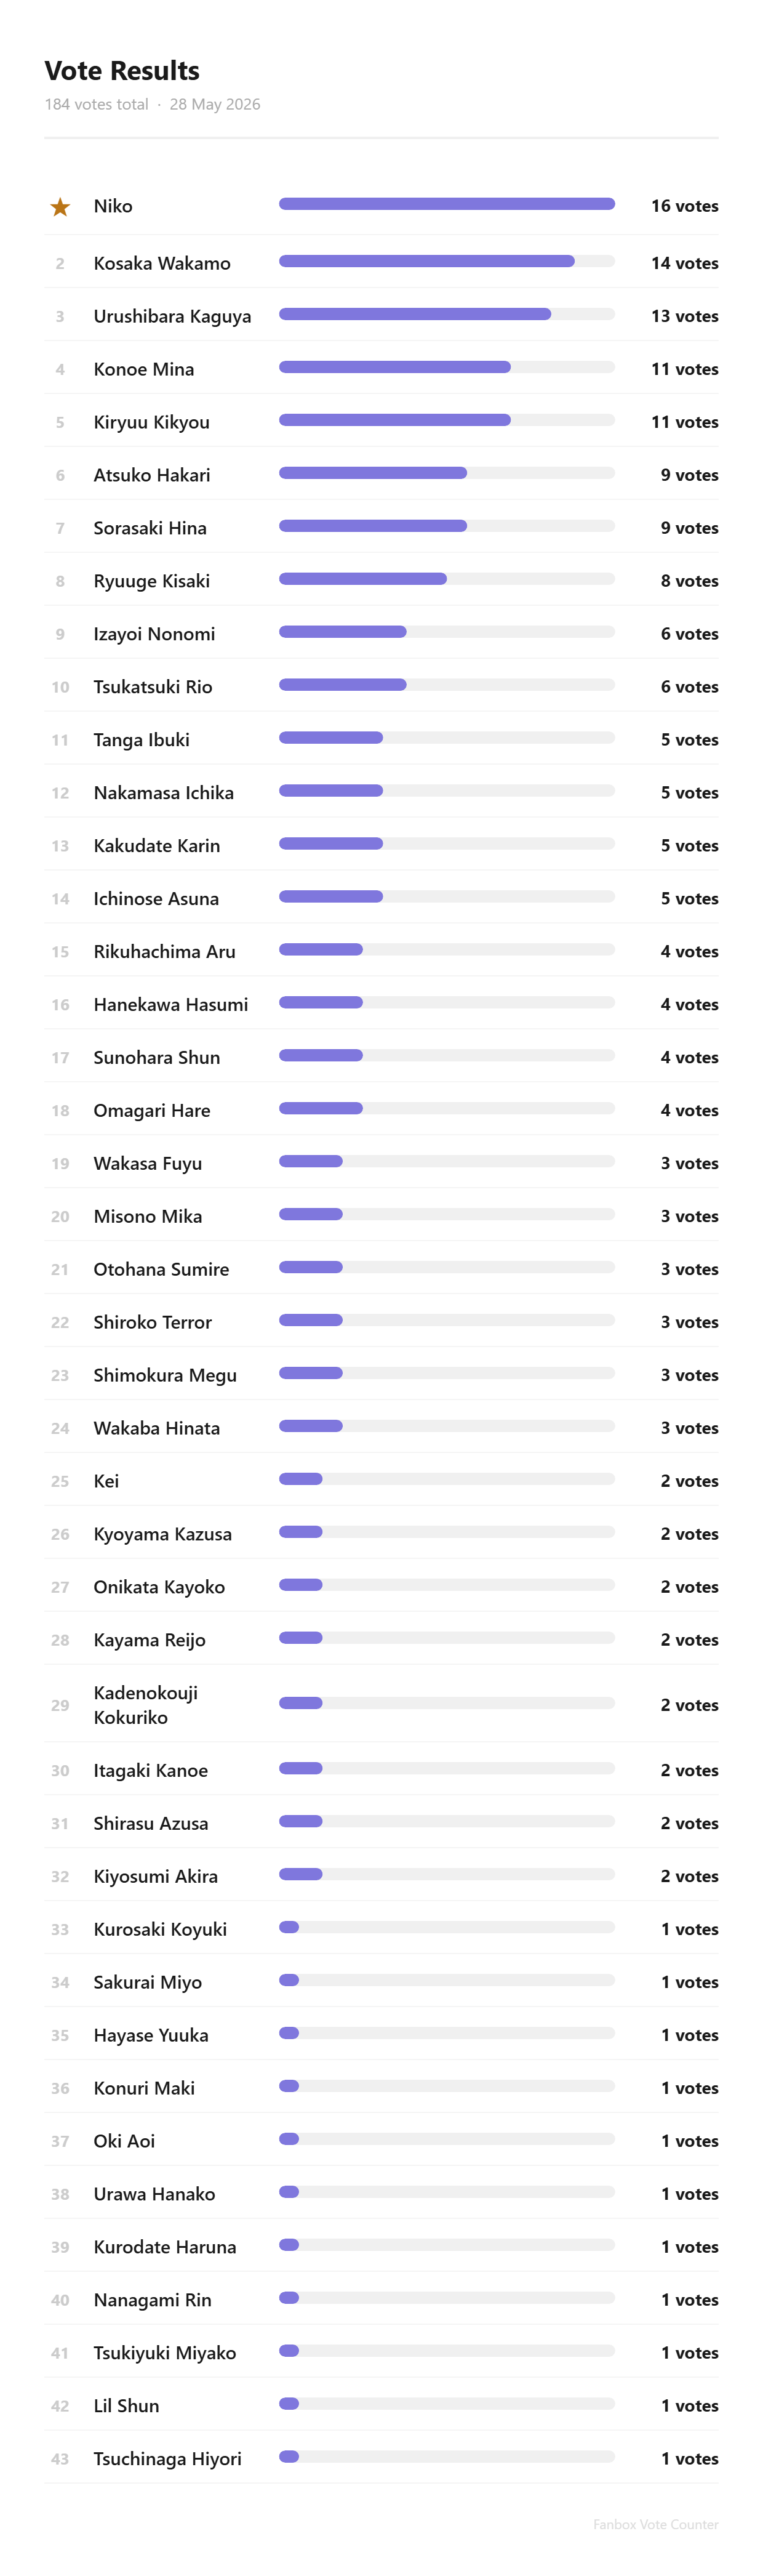Select the Misono Mika entry
Viewport: 763px width, 2576px height.
point(381,1215)
